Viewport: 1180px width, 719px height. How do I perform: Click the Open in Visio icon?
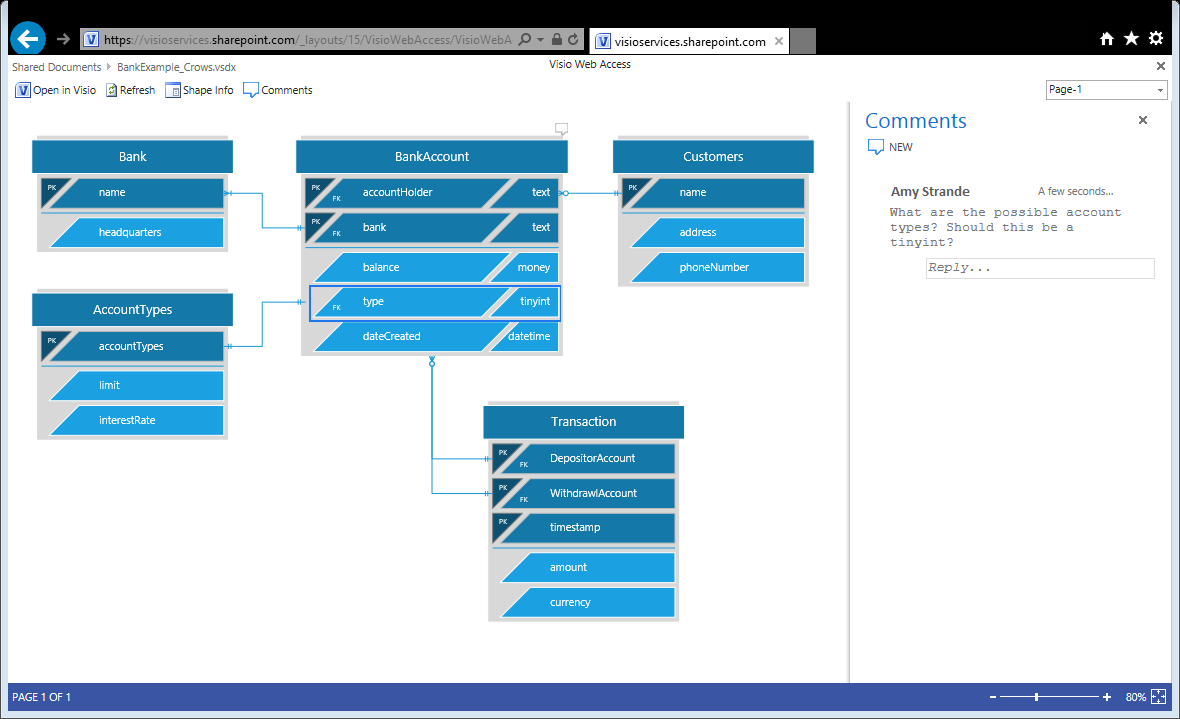23,90
